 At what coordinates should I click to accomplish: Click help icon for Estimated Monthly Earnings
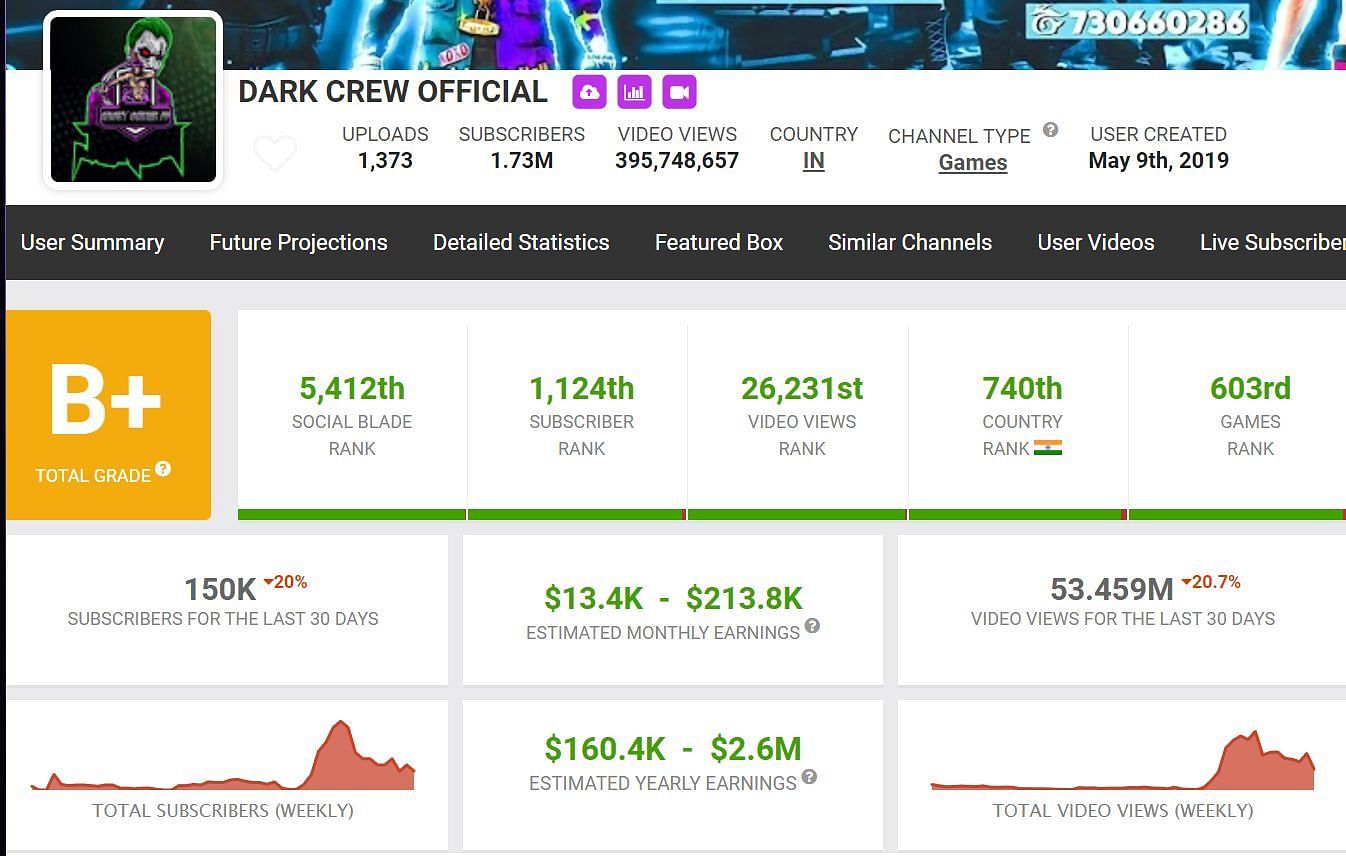(x=812, y=626)
